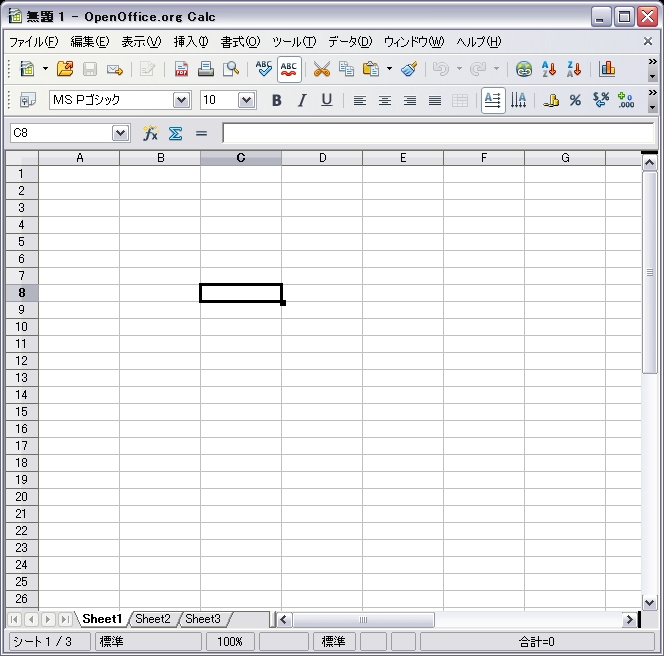
Task: Click the formula input line
Action: [438, 133]
